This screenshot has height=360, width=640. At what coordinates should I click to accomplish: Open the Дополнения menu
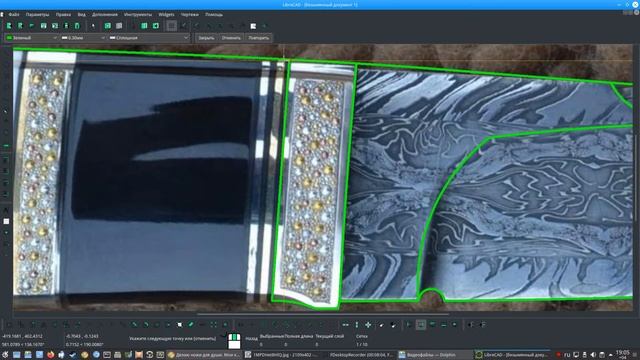tap(105, 14)
